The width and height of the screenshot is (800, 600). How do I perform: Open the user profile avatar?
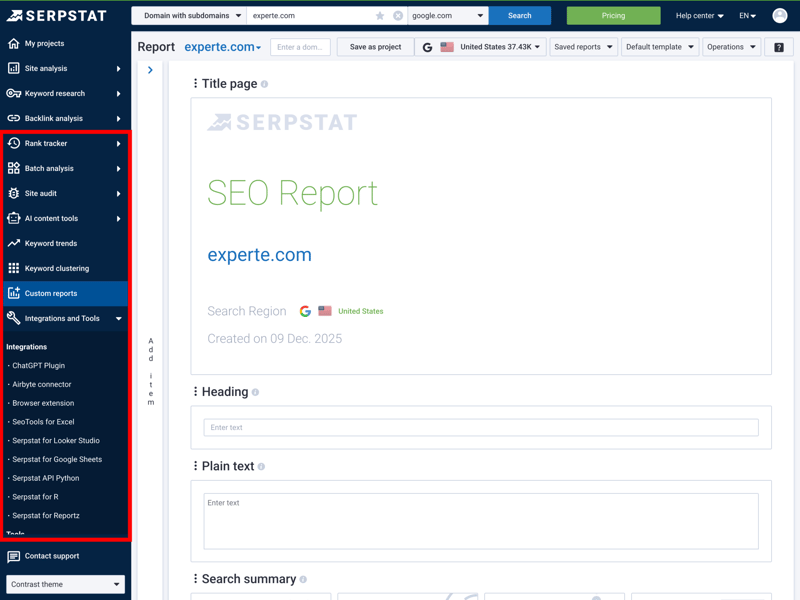[x=780, y=16]
